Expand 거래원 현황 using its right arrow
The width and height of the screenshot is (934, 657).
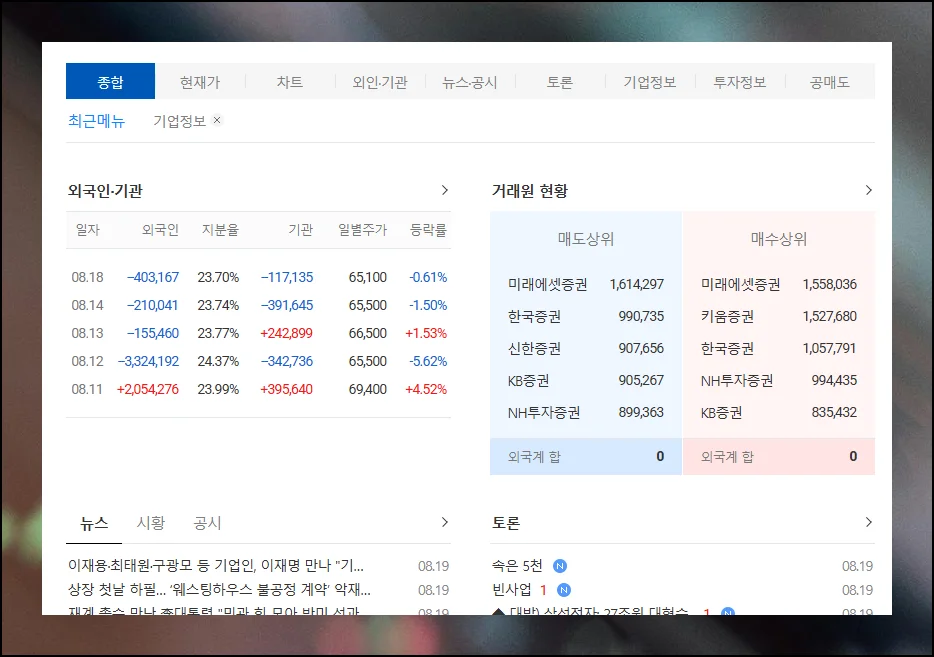(869, 189)
